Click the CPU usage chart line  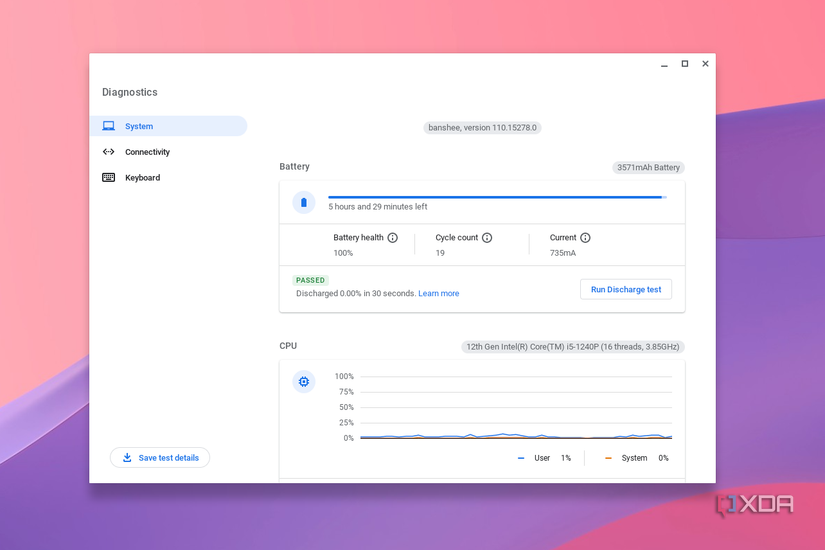[516, 436]
